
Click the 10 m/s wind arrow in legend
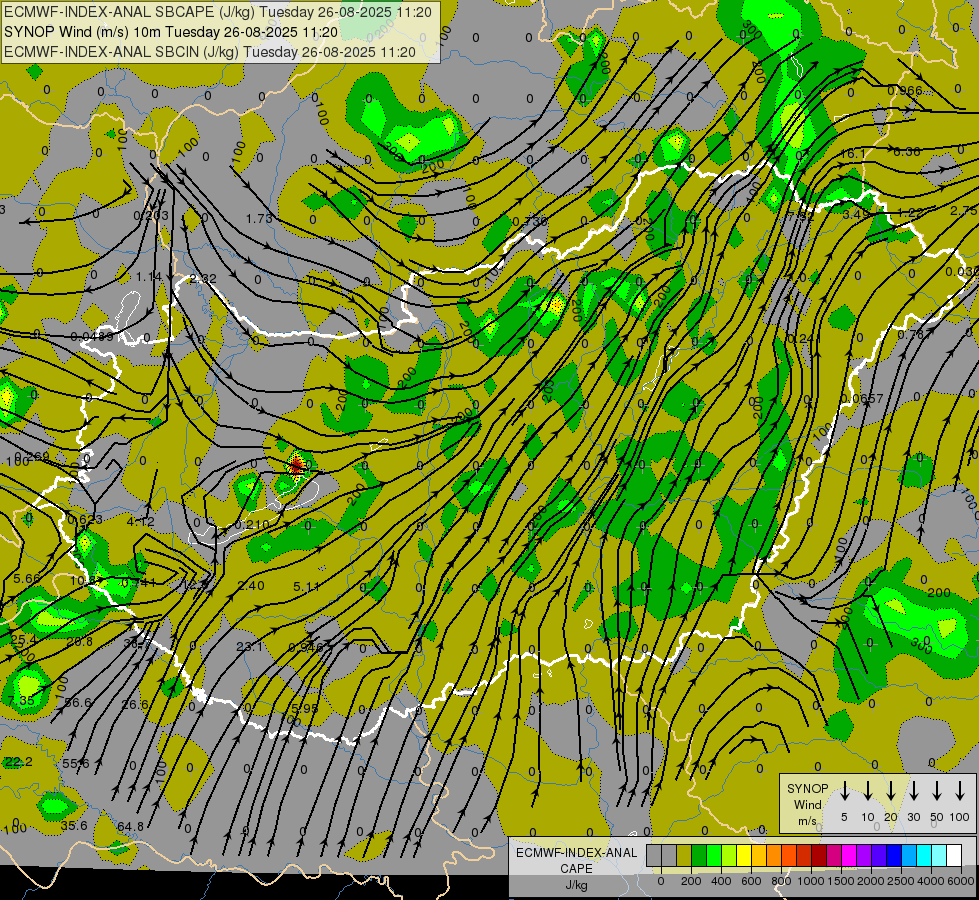coord(867,791)
